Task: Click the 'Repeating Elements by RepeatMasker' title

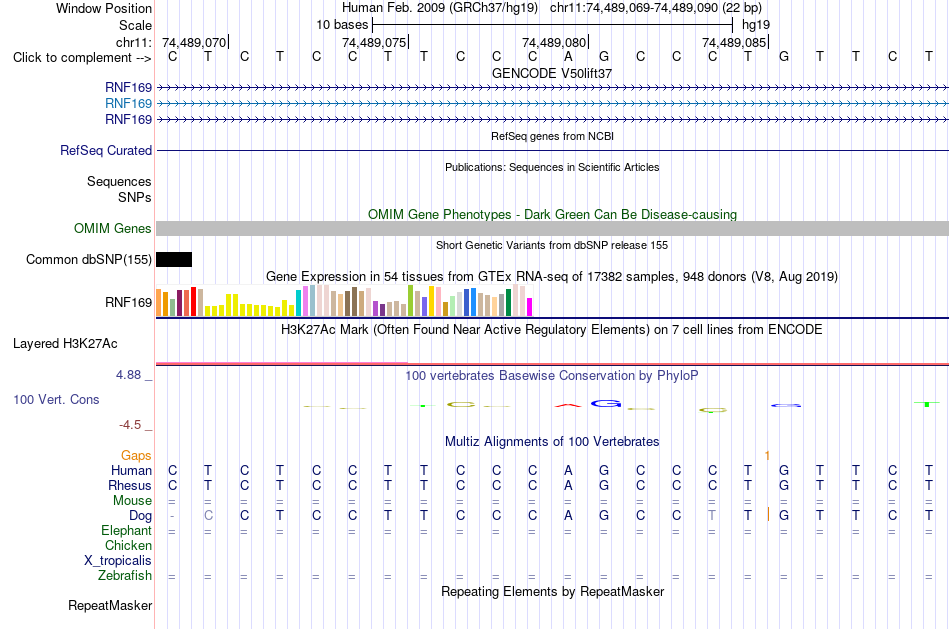Action: [x=552, y=592]
